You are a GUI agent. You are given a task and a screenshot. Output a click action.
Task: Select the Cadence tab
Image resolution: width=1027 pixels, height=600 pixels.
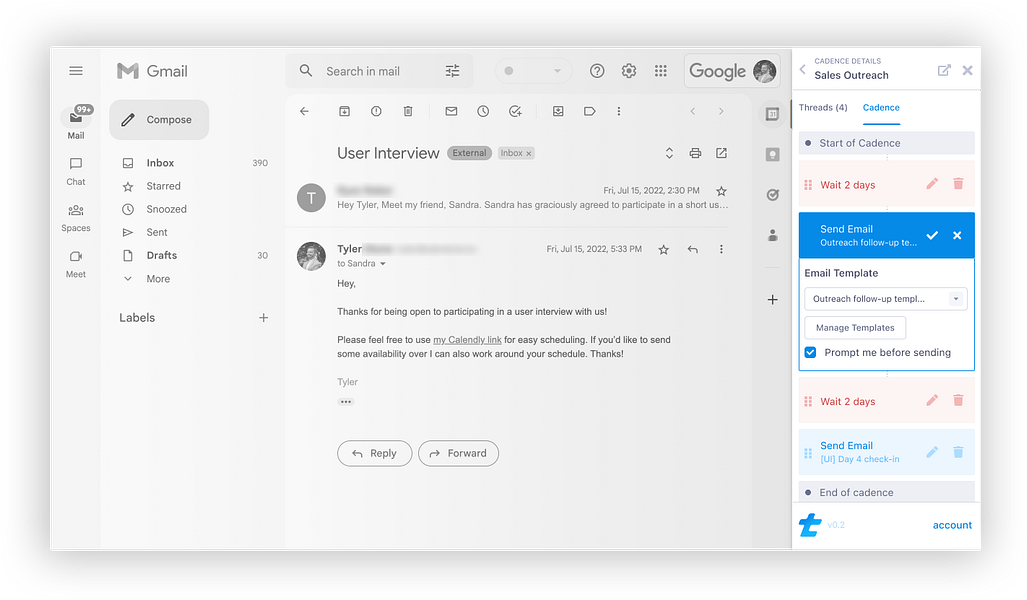point(881,107)
